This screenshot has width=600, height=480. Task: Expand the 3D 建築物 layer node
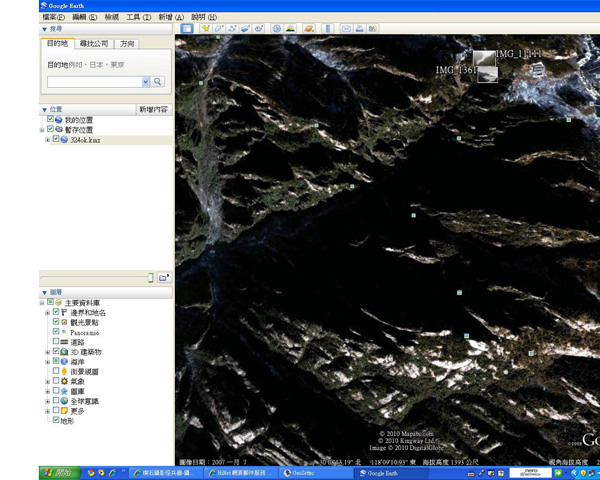tap(47, 352)
